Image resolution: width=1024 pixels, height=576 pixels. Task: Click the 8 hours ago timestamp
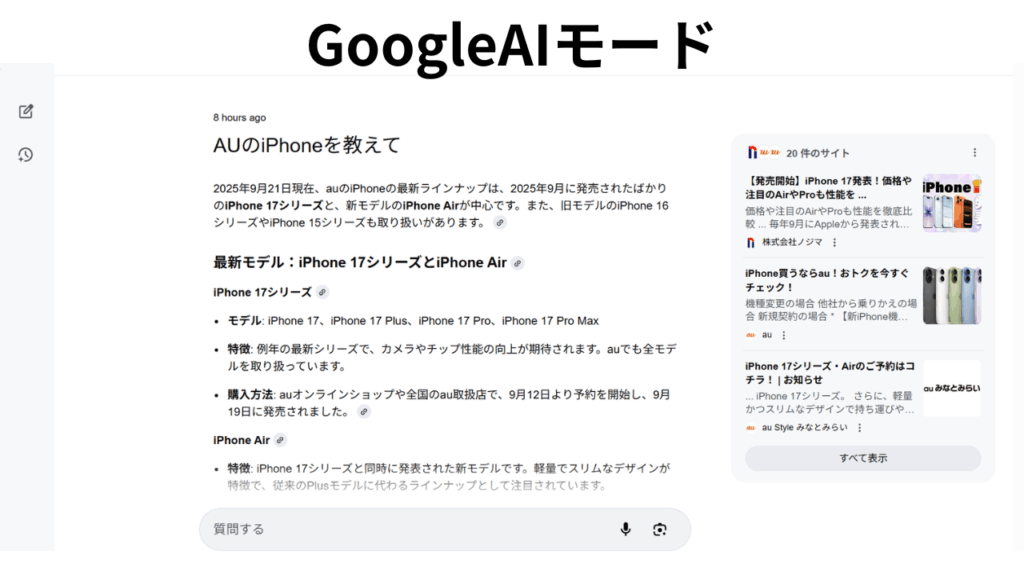[239, 118]
